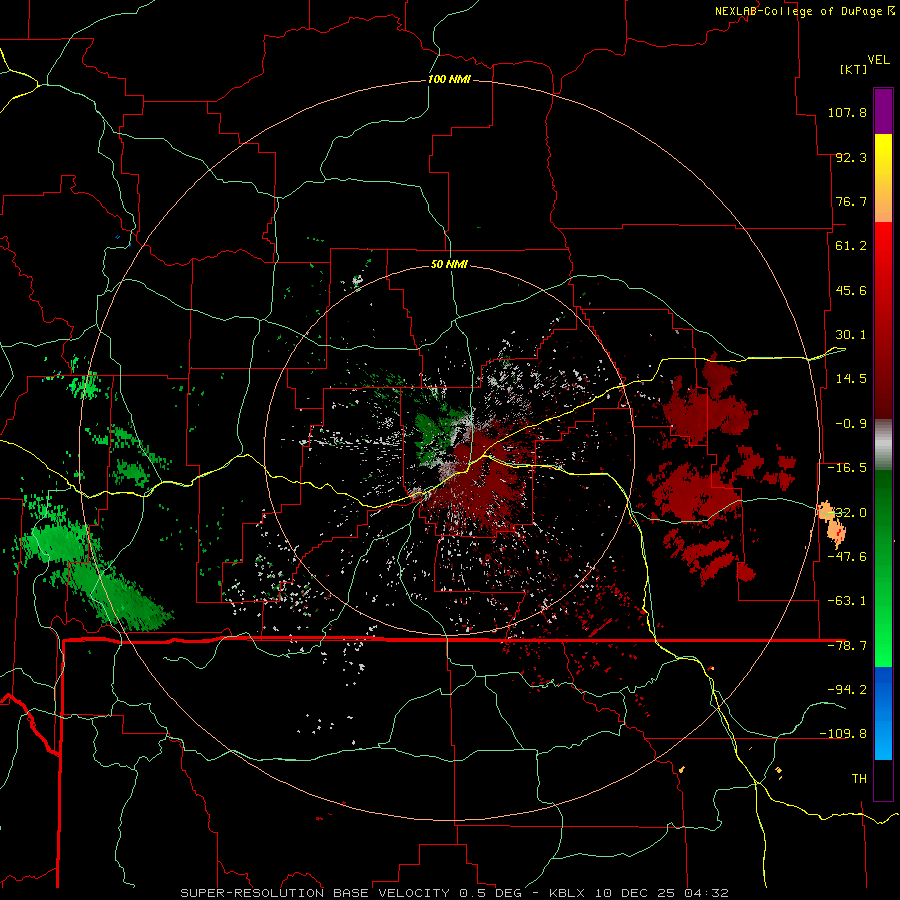Click the TH threshold label on legend
Viewport: 900px width, 900px height.
tap(859, 778)
